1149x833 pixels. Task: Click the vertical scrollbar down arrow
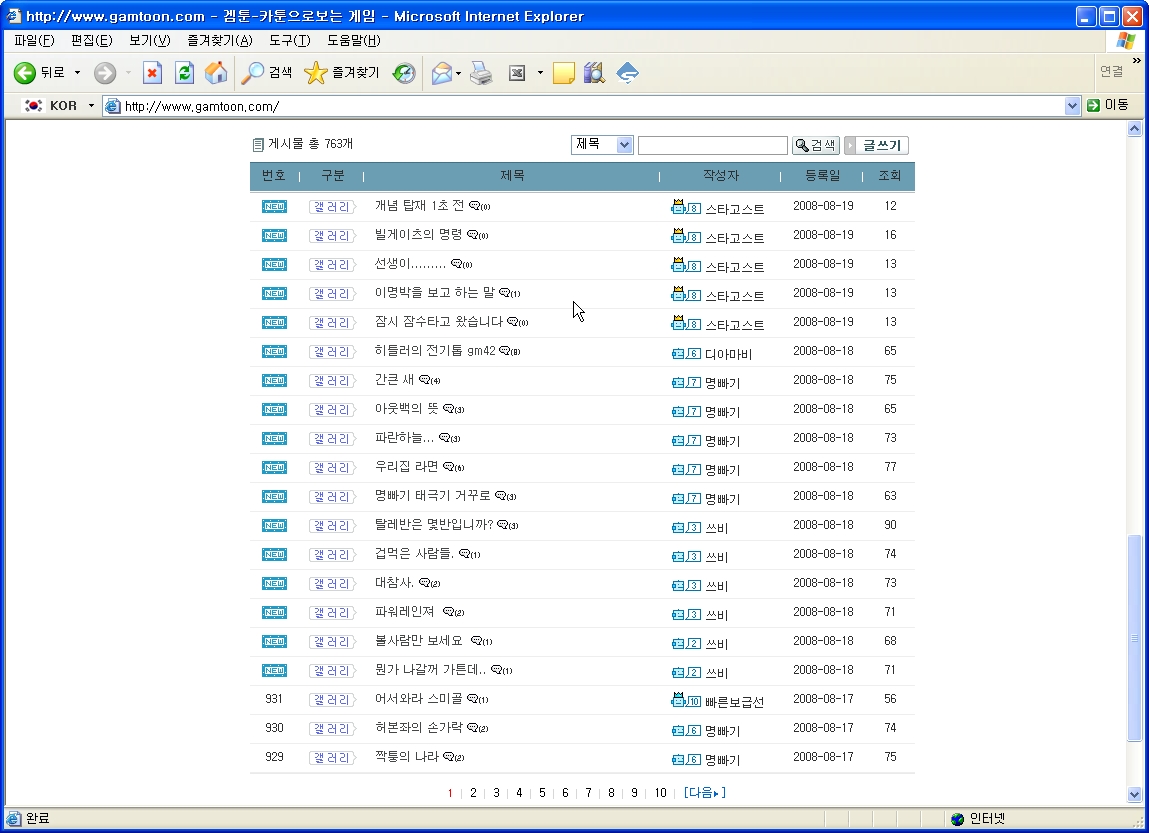tap(1134, 794)
